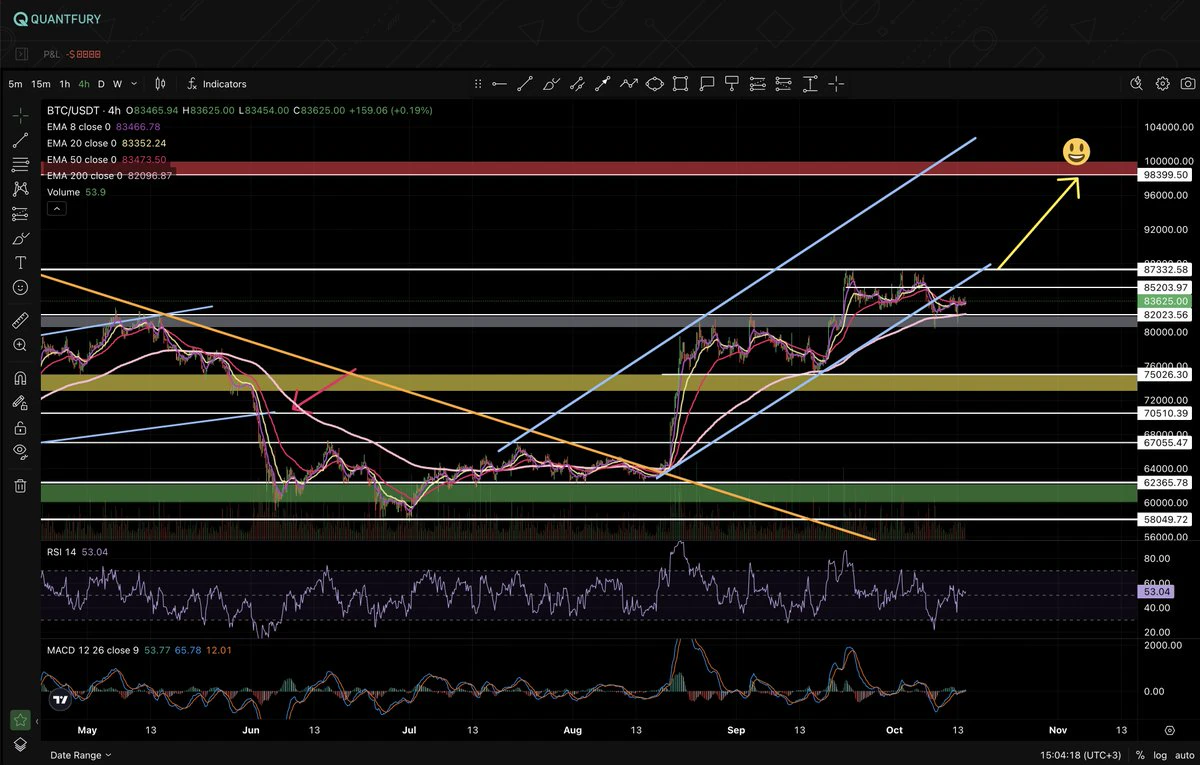Open the Date Range dropdown
Image resolution: width=1200 pixels, height=765 pixels.
click(81, 756)
